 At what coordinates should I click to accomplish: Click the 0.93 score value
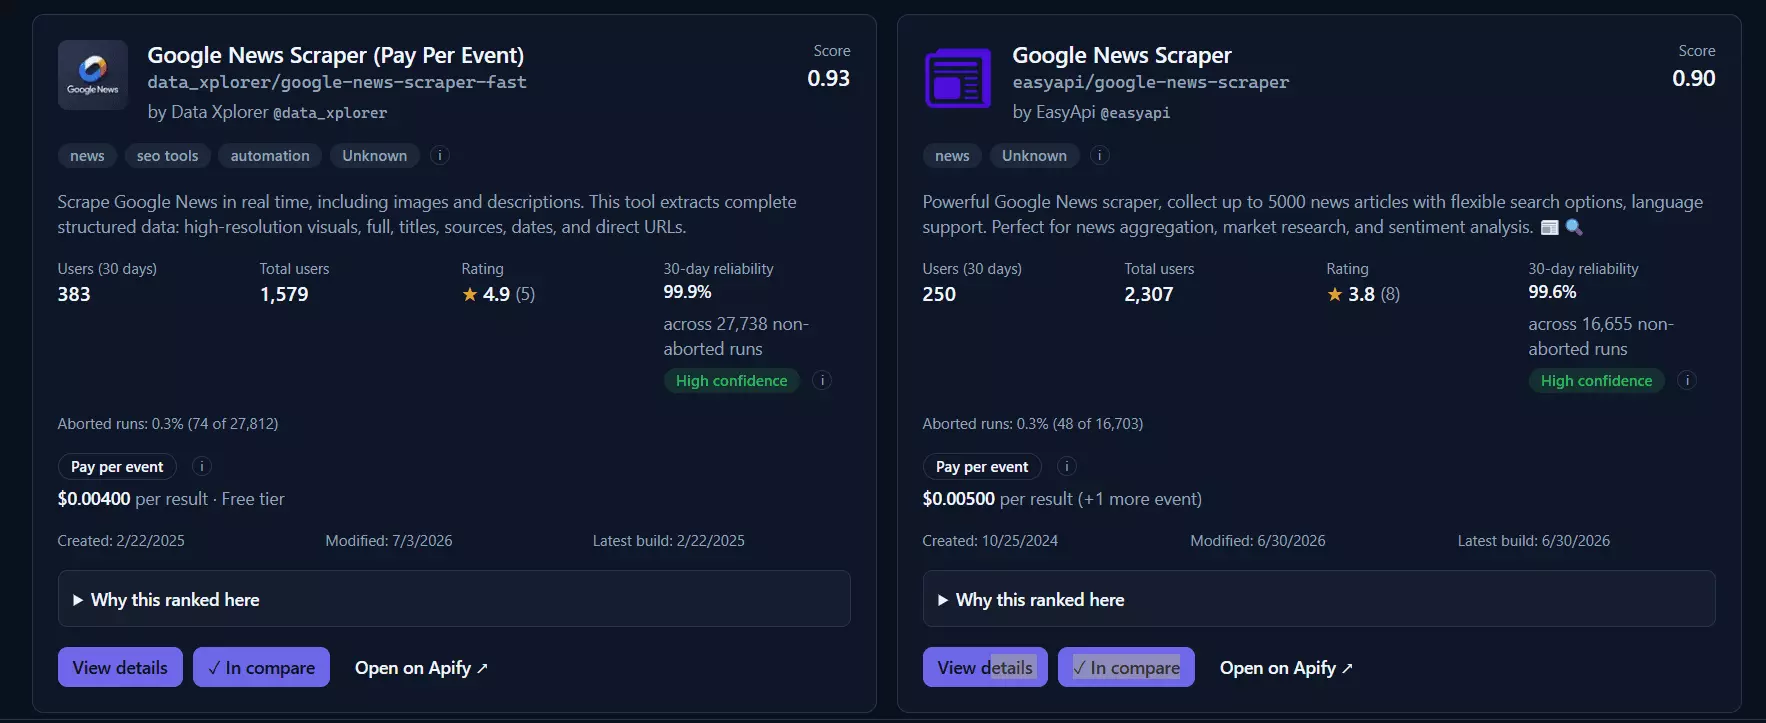click(x=829, y=78)
